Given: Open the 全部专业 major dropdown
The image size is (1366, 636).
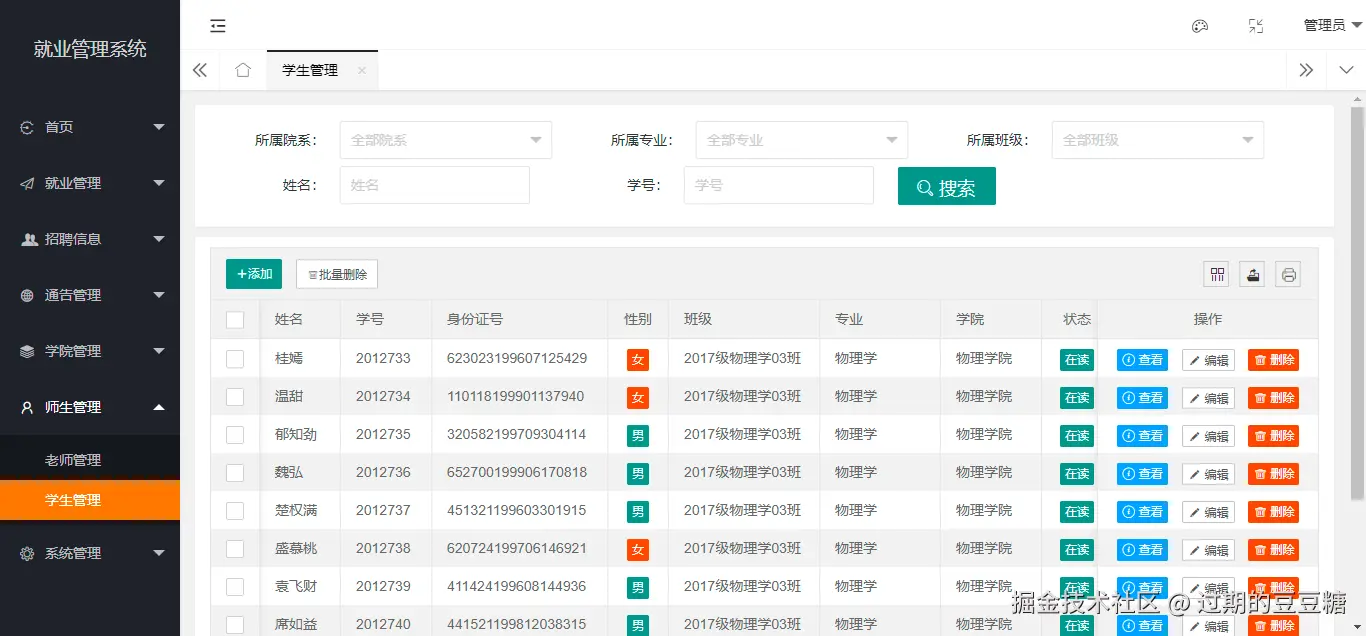Looking at the screenshot, I should (x=801, y=140).
